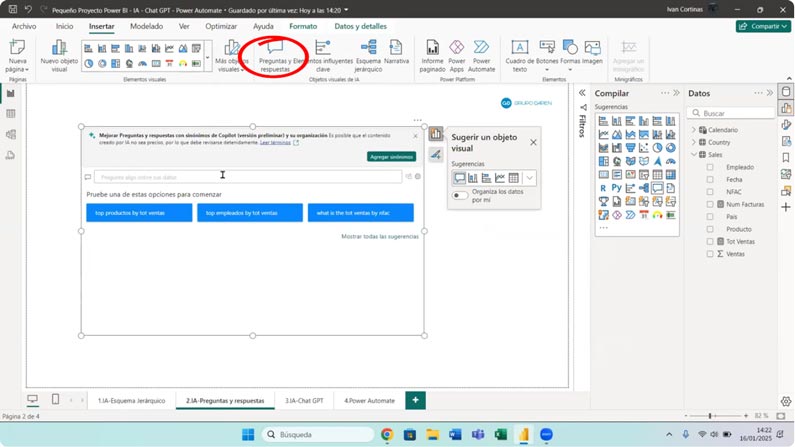Toggle Organiza los datos por mí switch
795x447 pixels.
460,196
